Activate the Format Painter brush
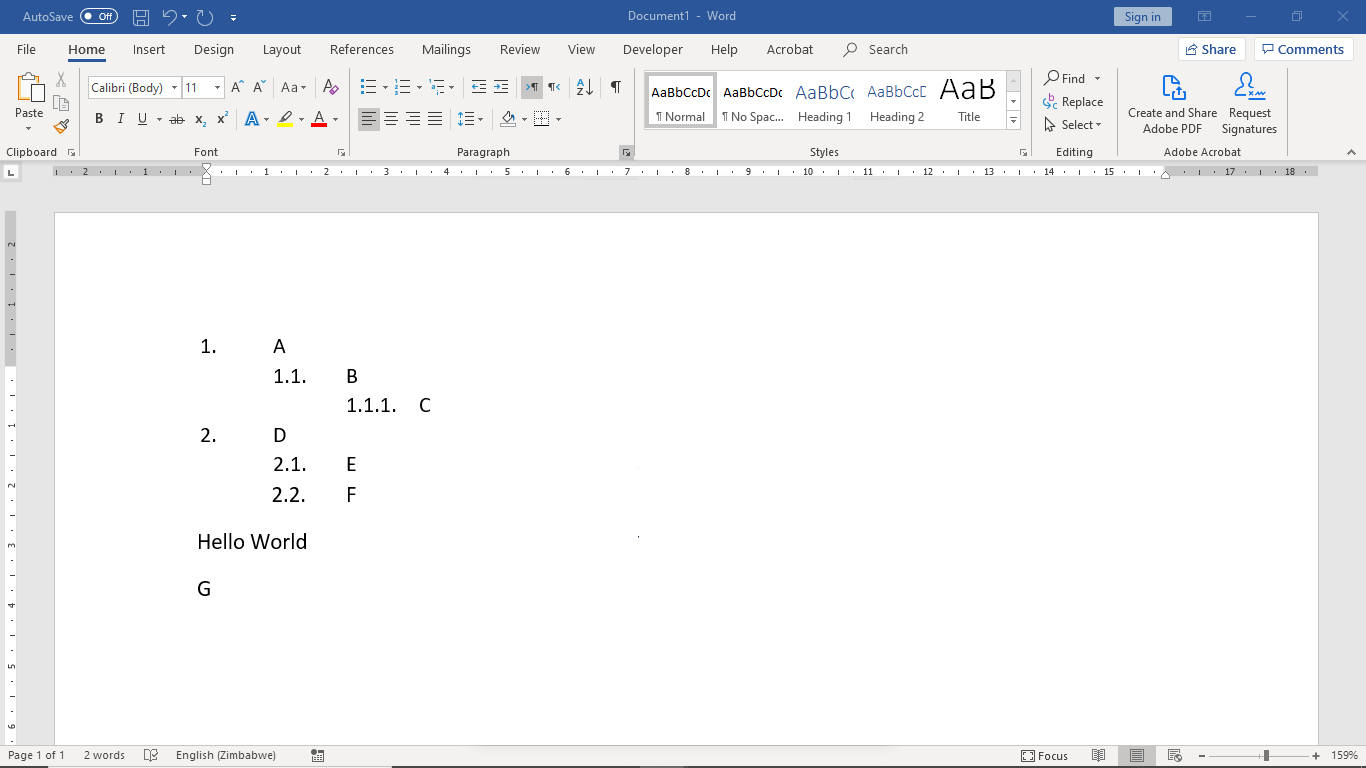The height and width of the screenshot is (768, 1366). click(x=61, y=126)
